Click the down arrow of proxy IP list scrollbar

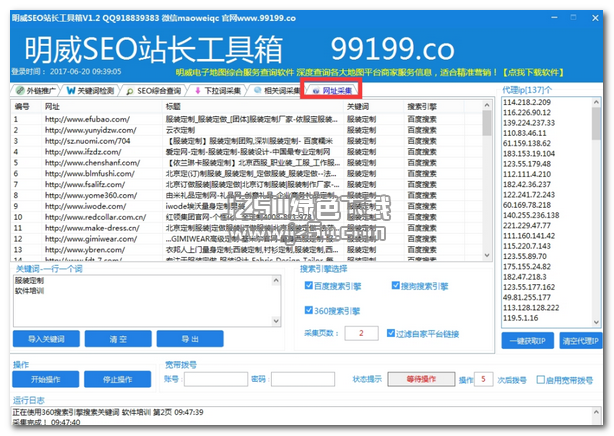pyautogui.click(x=596, y=322)
